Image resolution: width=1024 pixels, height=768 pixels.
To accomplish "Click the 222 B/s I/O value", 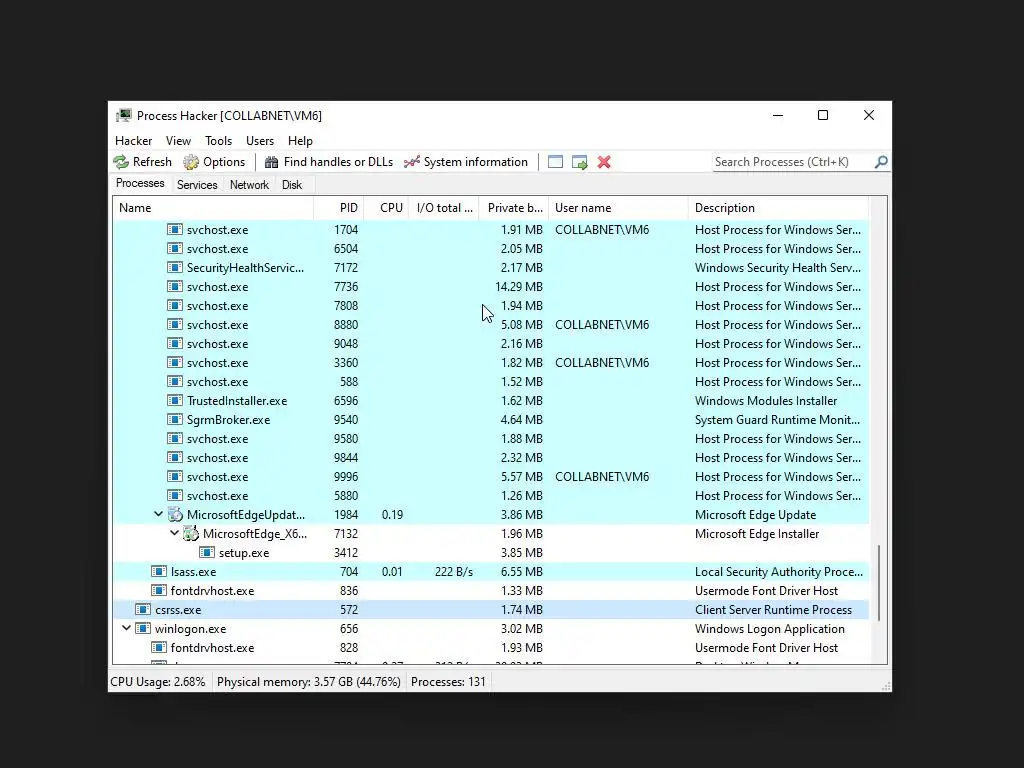I will coord(454,571).
